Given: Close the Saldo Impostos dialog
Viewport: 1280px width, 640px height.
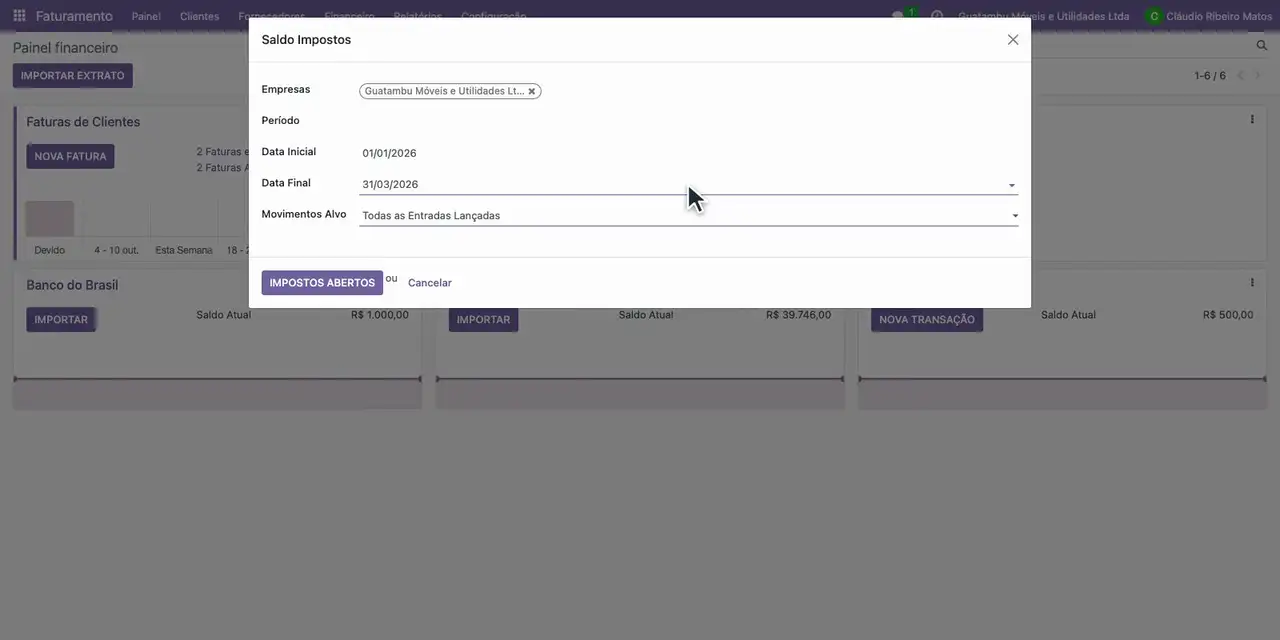Looking at the screenshot, I should [x=1013, y=40].
